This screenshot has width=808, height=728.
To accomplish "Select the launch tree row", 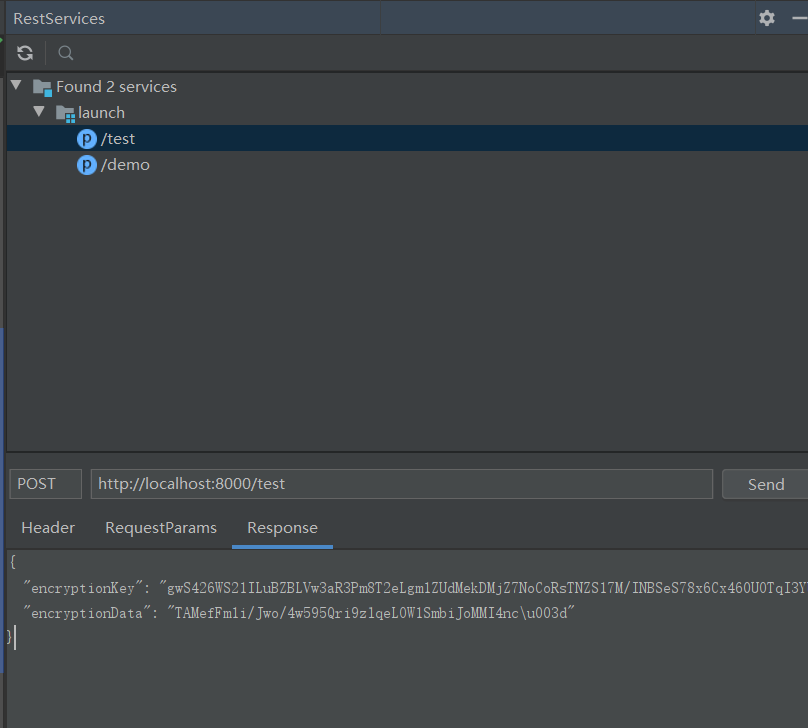I will click(x=407, y=112).
